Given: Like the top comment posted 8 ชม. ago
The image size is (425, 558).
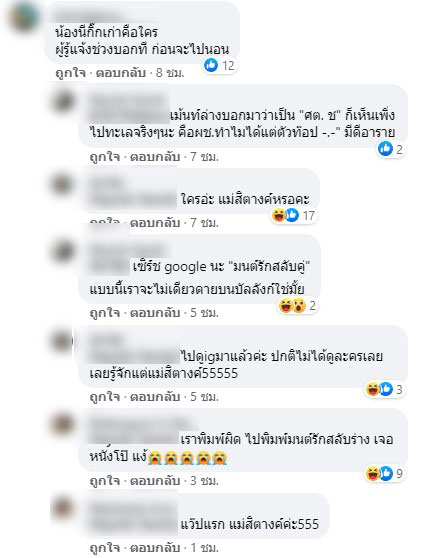Looking at the screenshot, I should [x=70, y=73].
